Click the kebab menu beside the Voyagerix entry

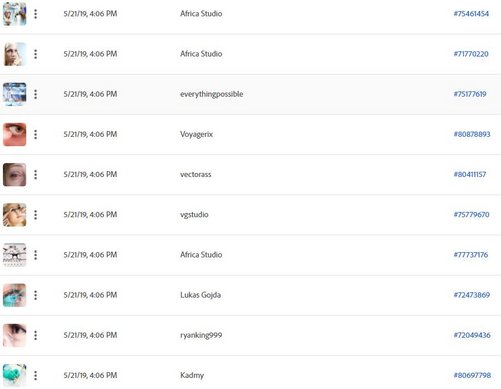[36, 134]
